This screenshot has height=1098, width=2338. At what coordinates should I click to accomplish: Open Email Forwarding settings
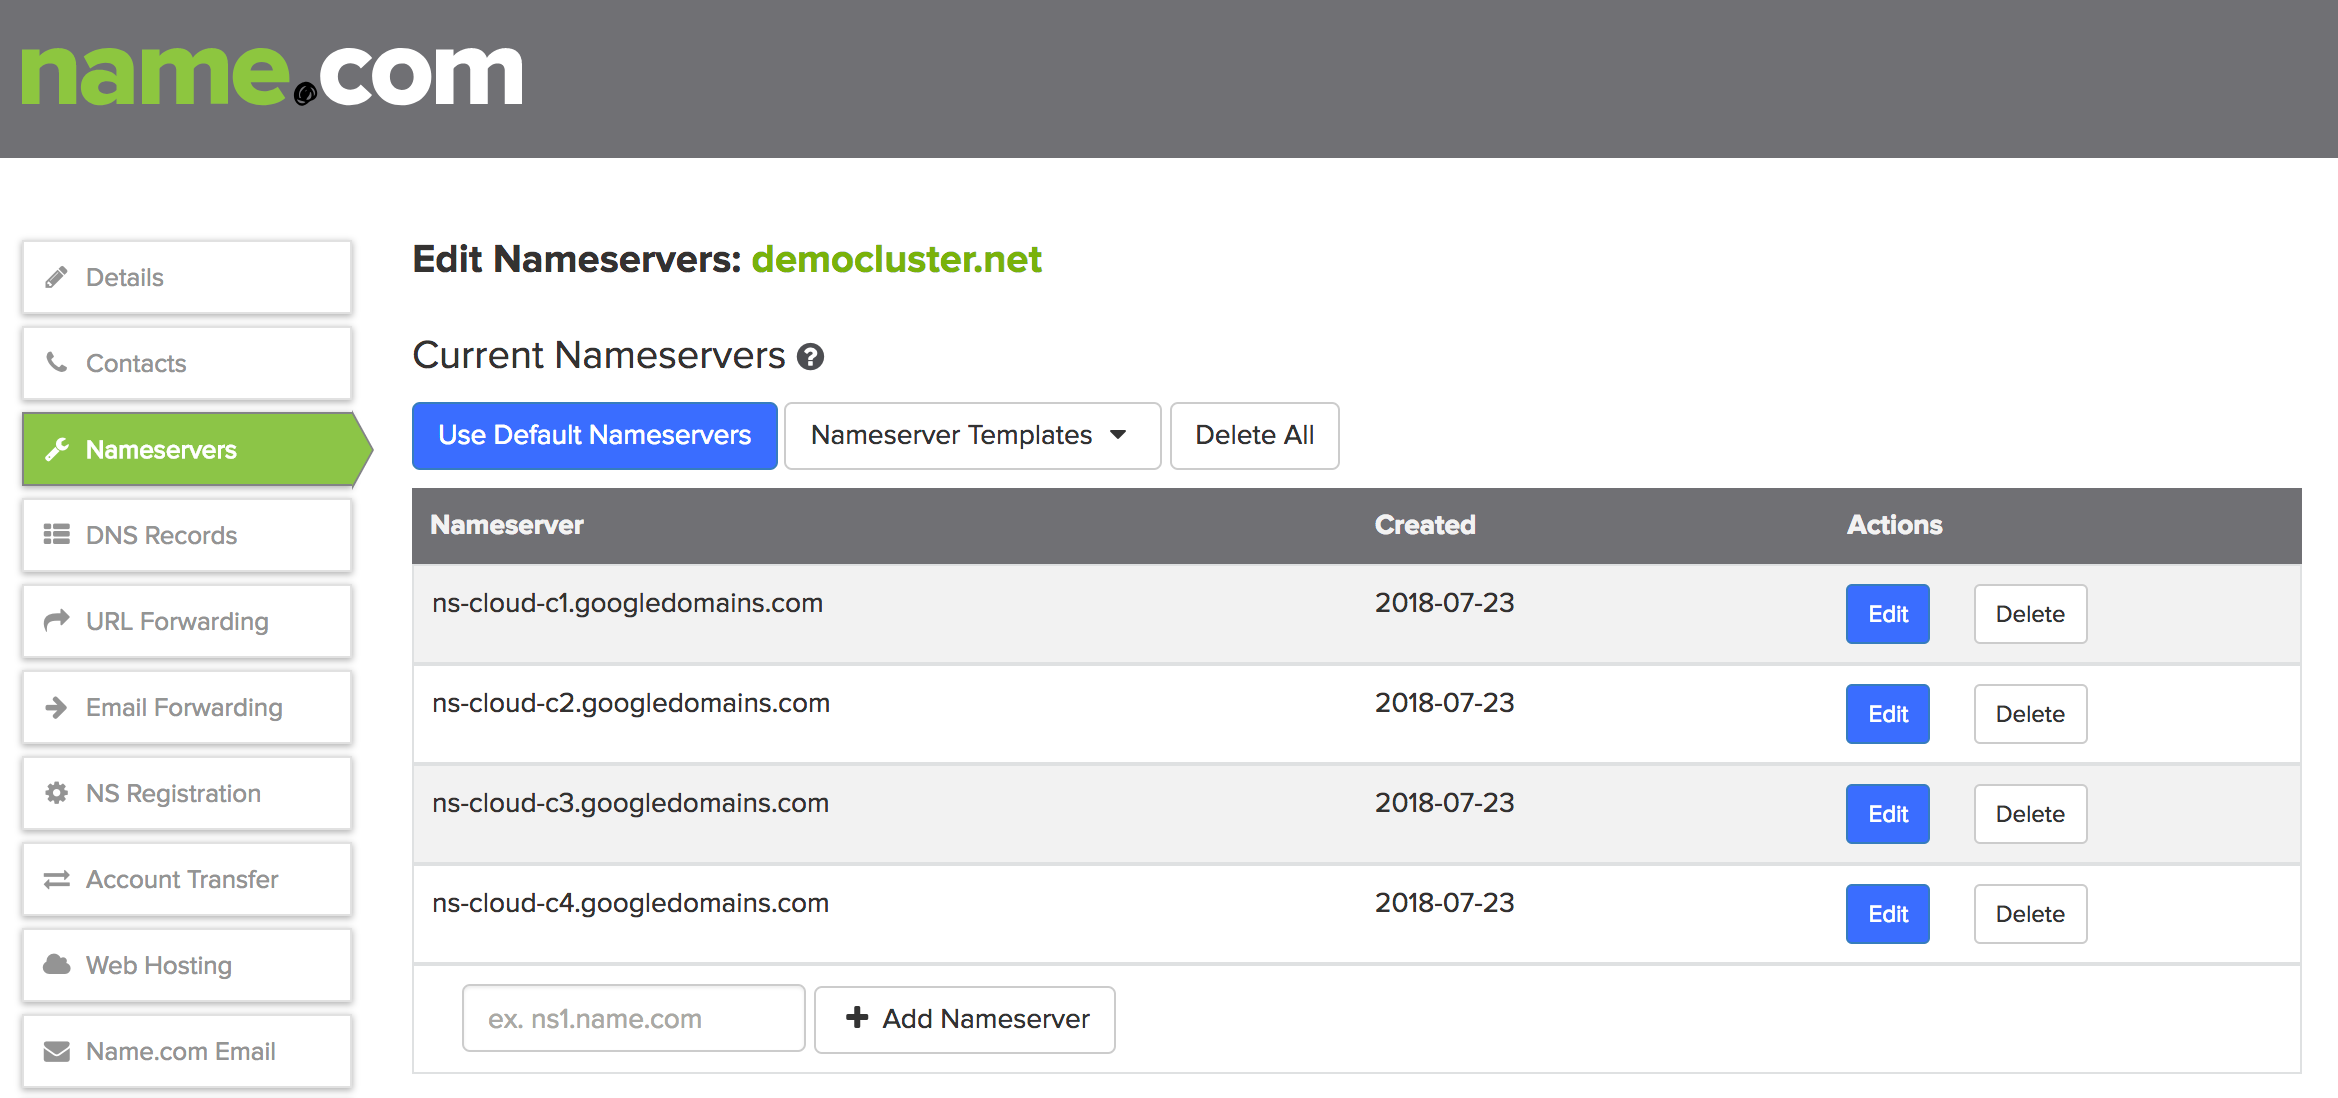pyautogui.click(x=187, y=707)
